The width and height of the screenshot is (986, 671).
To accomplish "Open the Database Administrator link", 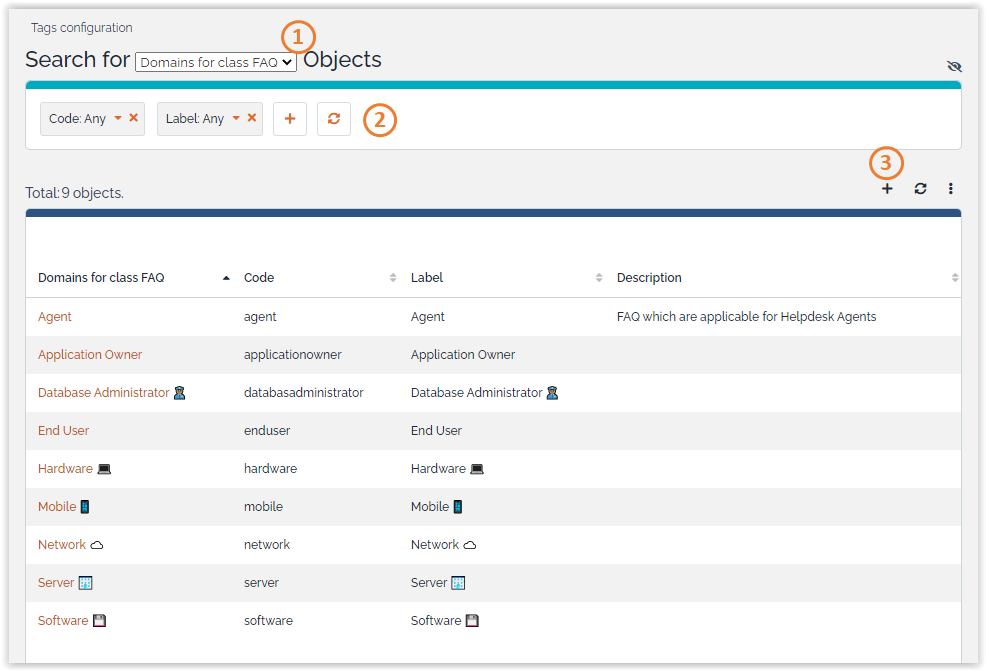I will [103, 393].
